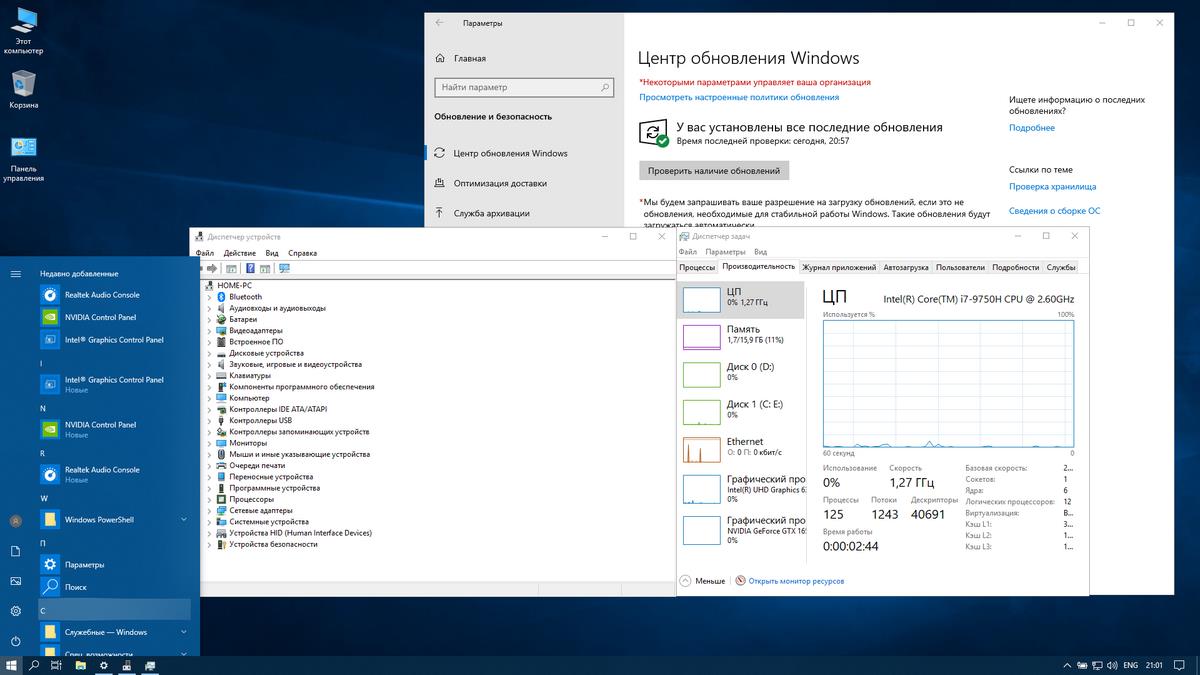1200x675 pixels.
Task: Open Realtek Audio Console under recently added
Action: coord(101,295)
